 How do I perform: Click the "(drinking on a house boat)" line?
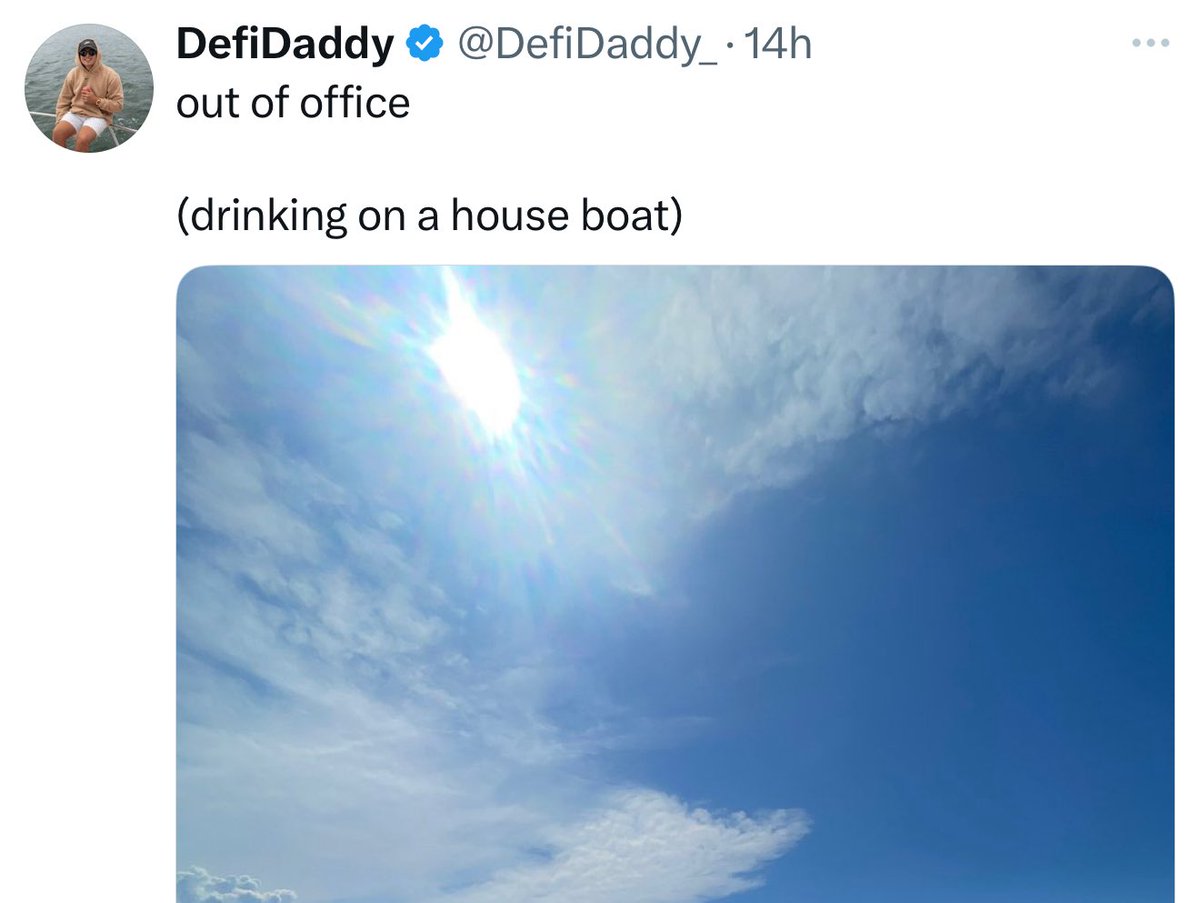(429, 216)
